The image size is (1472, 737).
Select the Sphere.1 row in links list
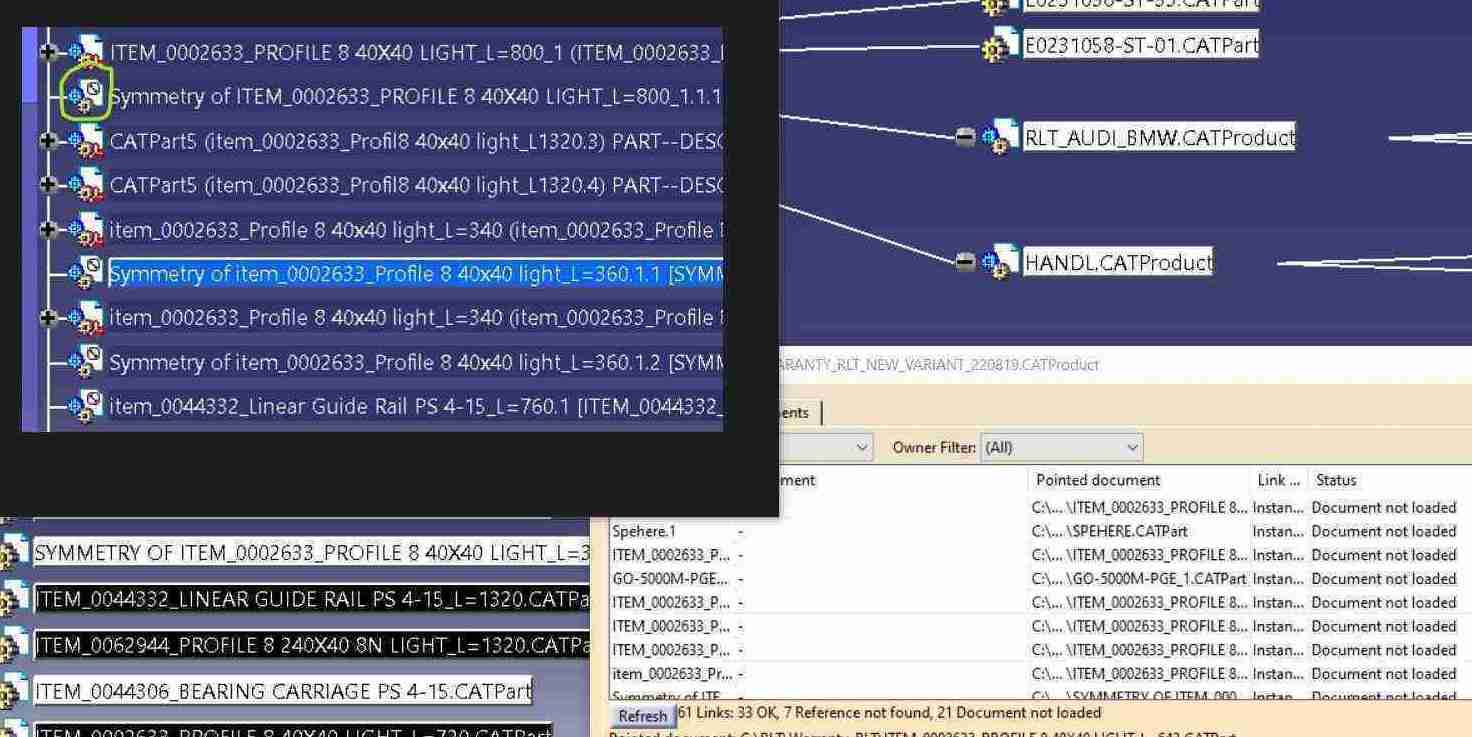tap(643, 531)
